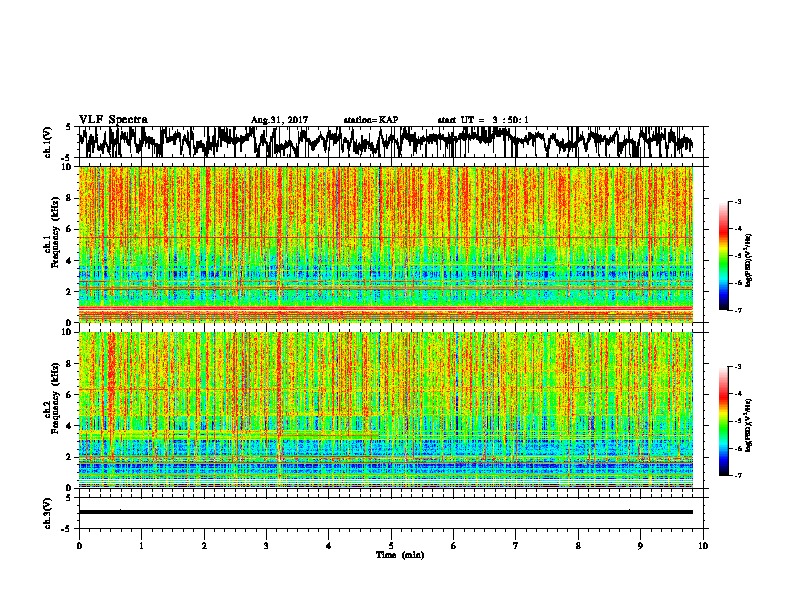Click the "station=KAP" header label

click(x=371, y=120)
